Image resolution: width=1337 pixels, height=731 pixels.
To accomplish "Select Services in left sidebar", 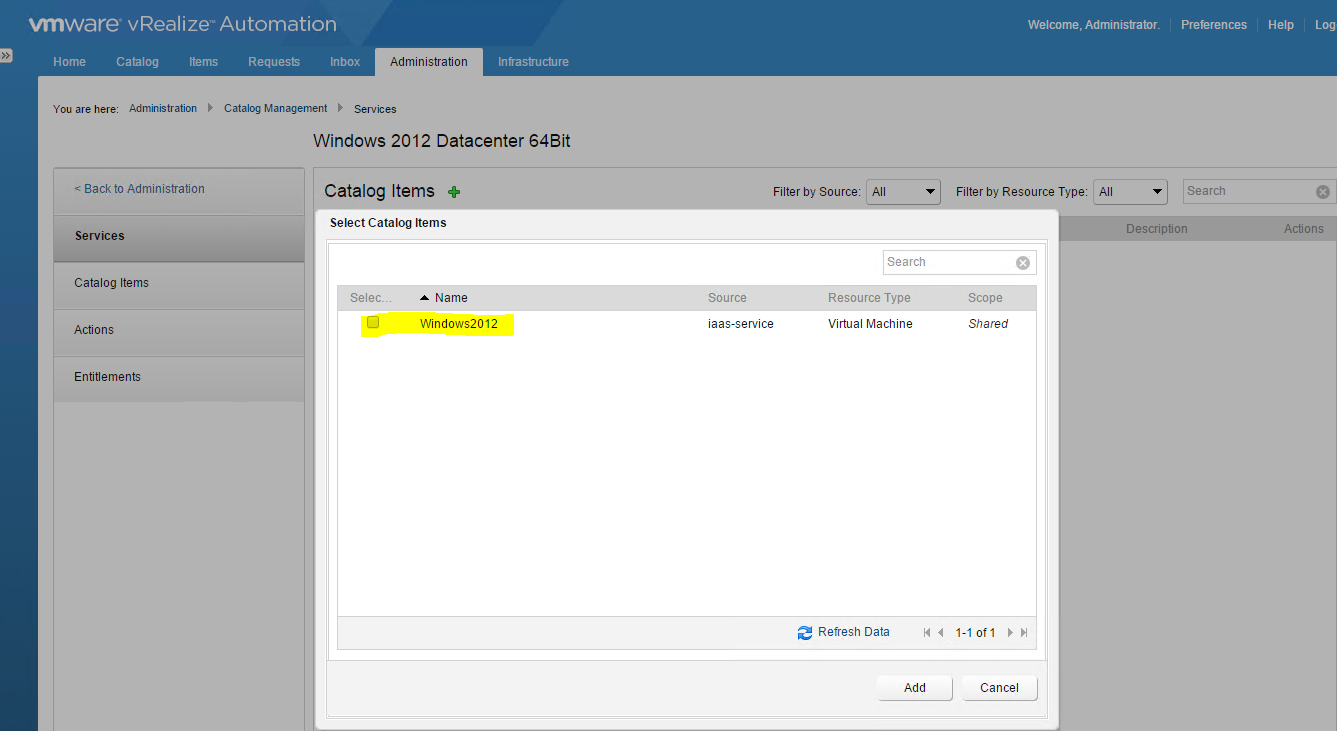I will click(179, 236).
